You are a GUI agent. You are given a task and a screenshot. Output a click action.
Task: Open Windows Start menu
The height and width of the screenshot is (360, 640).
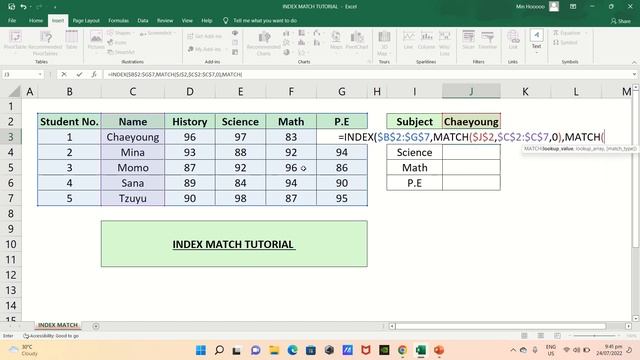[201, 350]
